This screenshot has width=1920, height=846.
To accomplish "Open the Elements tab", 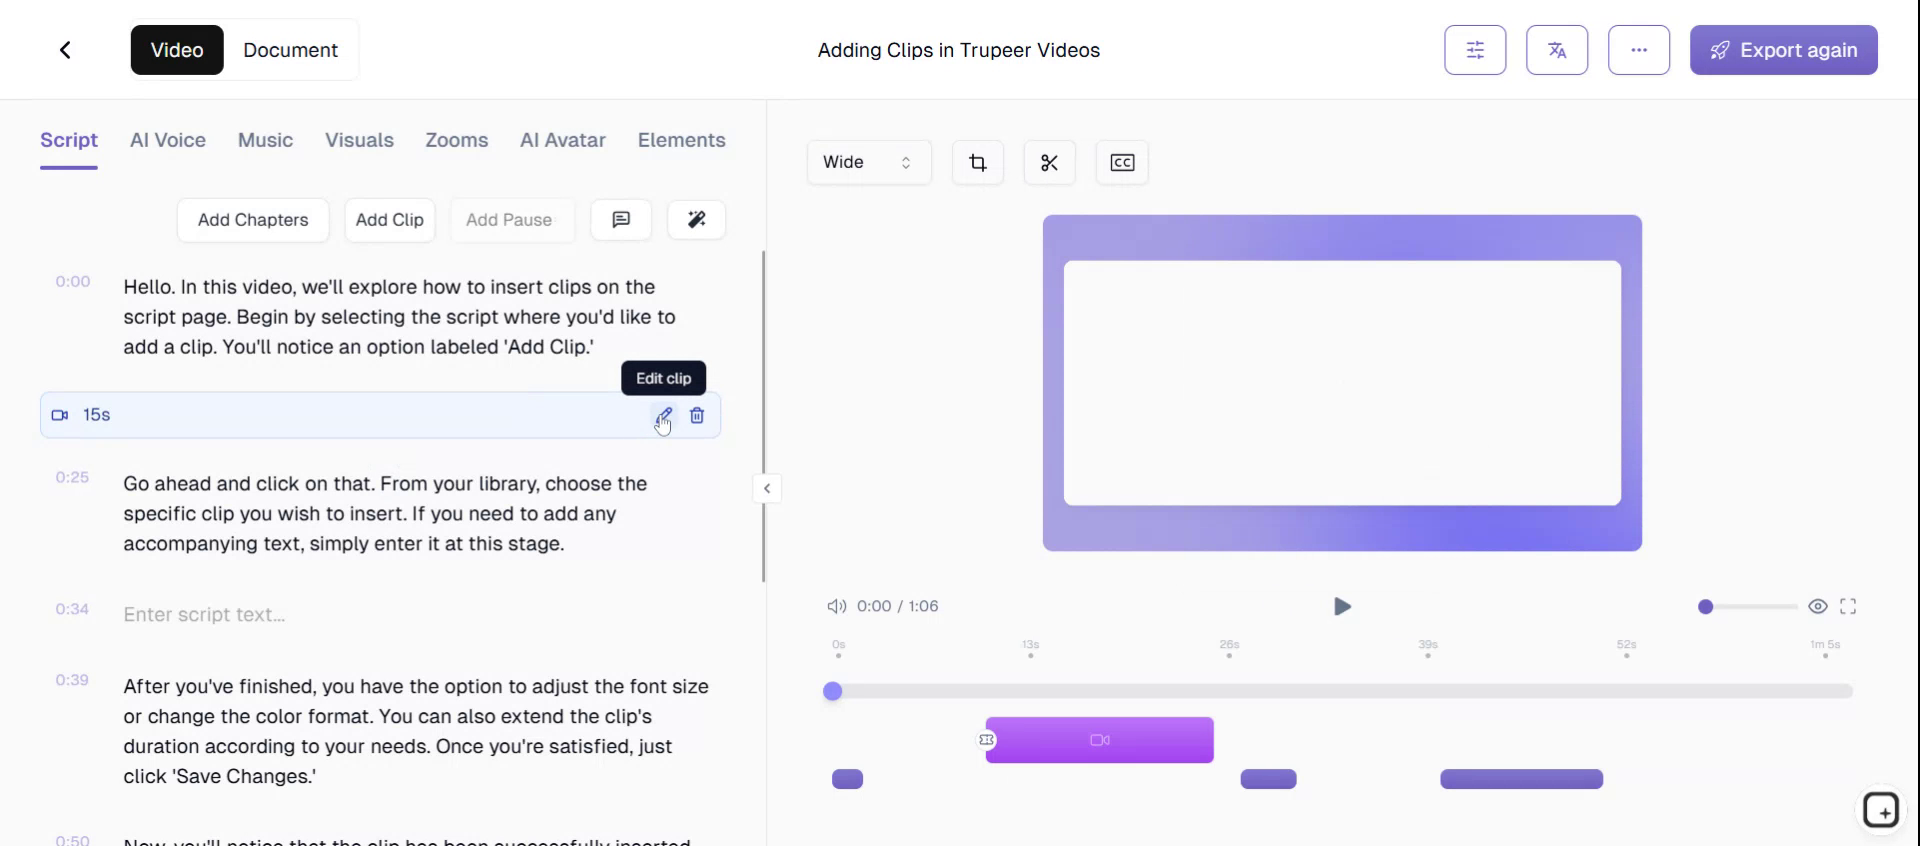I will (x=682, y=140).
